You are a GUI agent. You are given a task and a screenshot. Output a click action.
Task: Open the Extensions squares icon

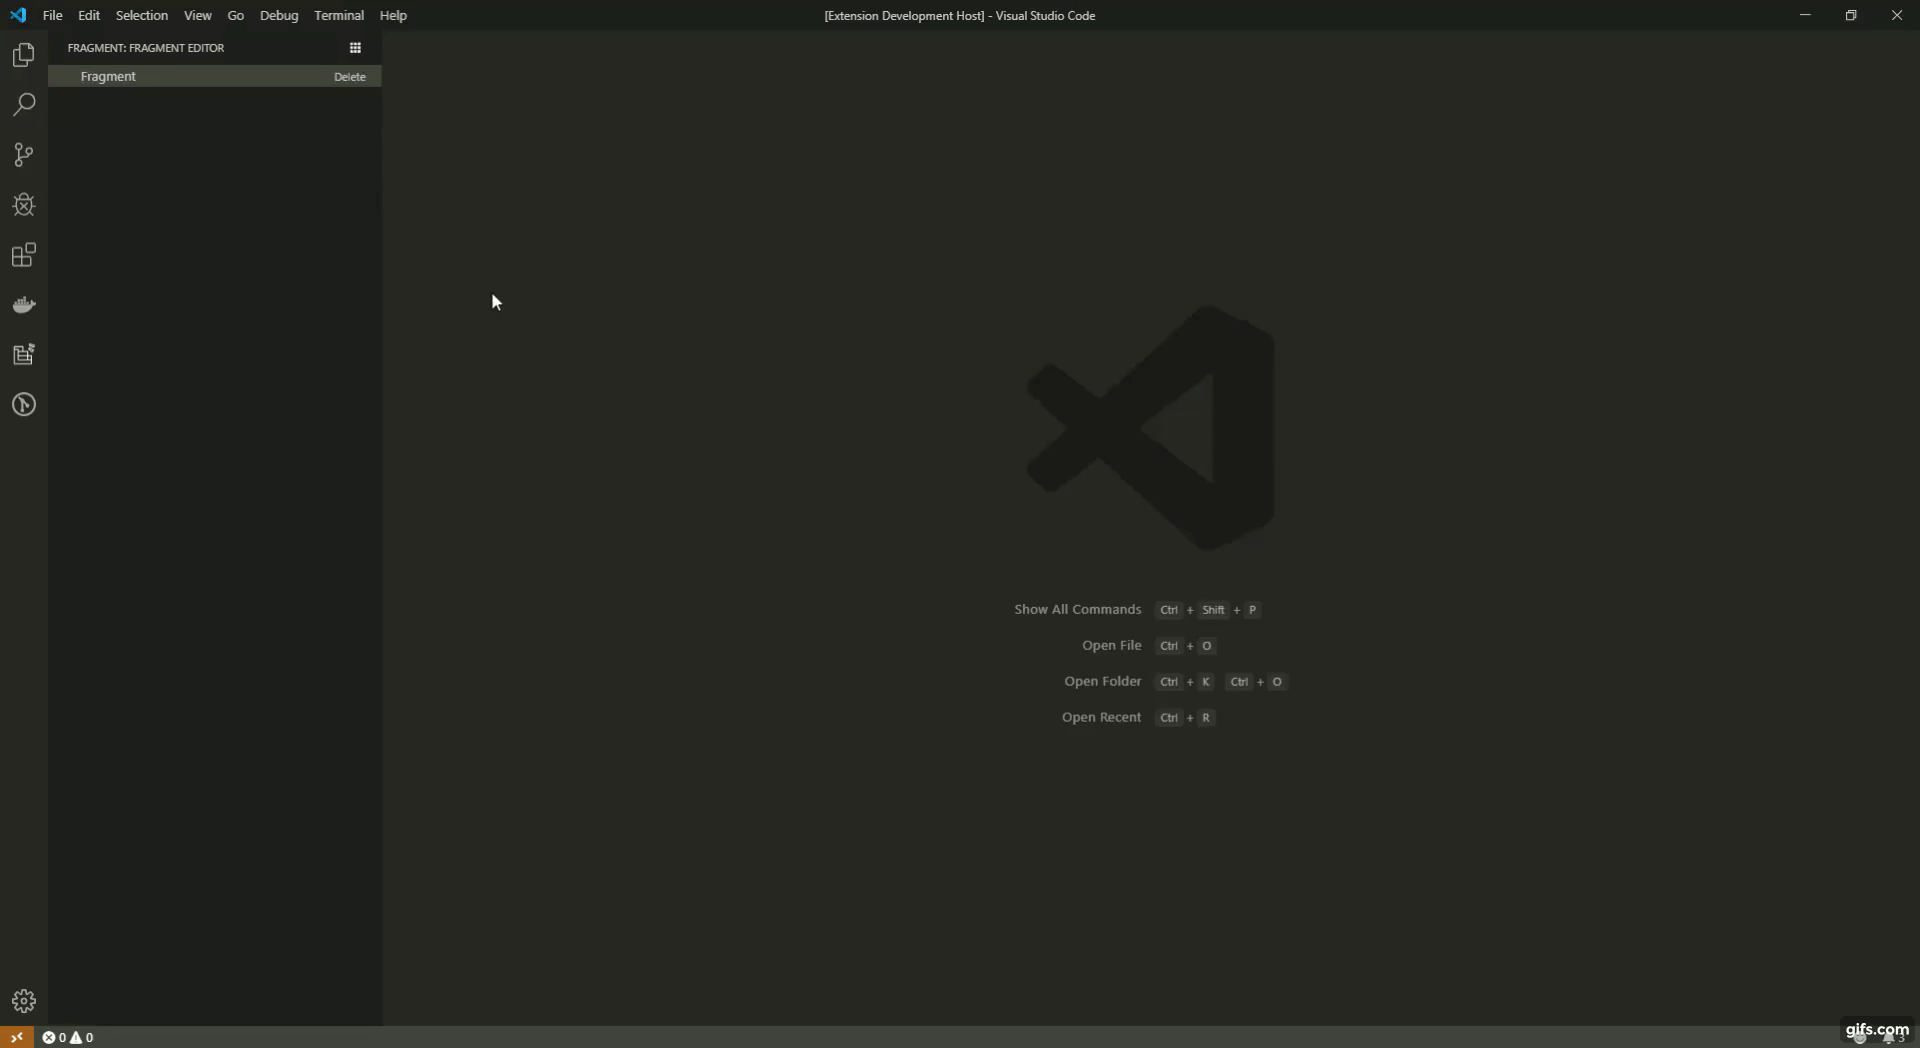coord(24,255)
